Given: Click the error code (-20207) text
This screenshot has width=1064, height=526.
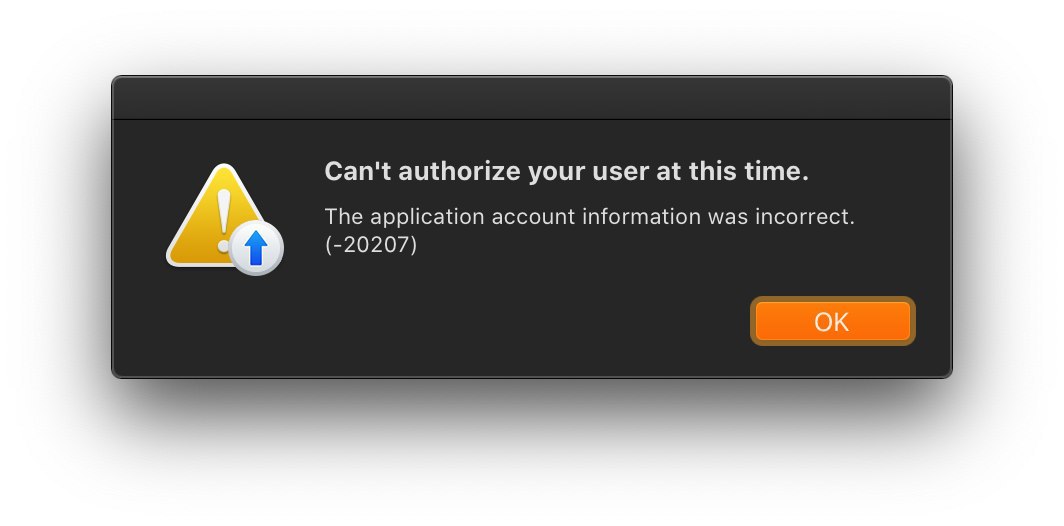Looking at the screenshot, I should pos(371,245).
